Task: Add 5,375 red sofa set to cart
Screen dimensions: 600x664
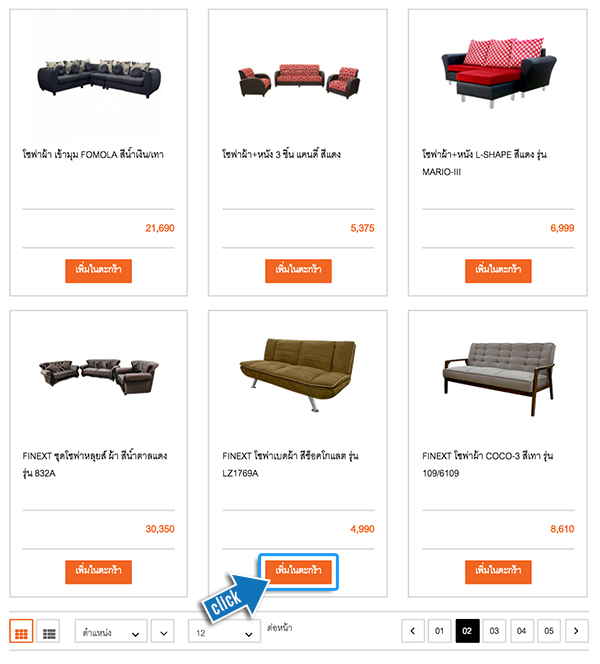Action: click(298, 271)
